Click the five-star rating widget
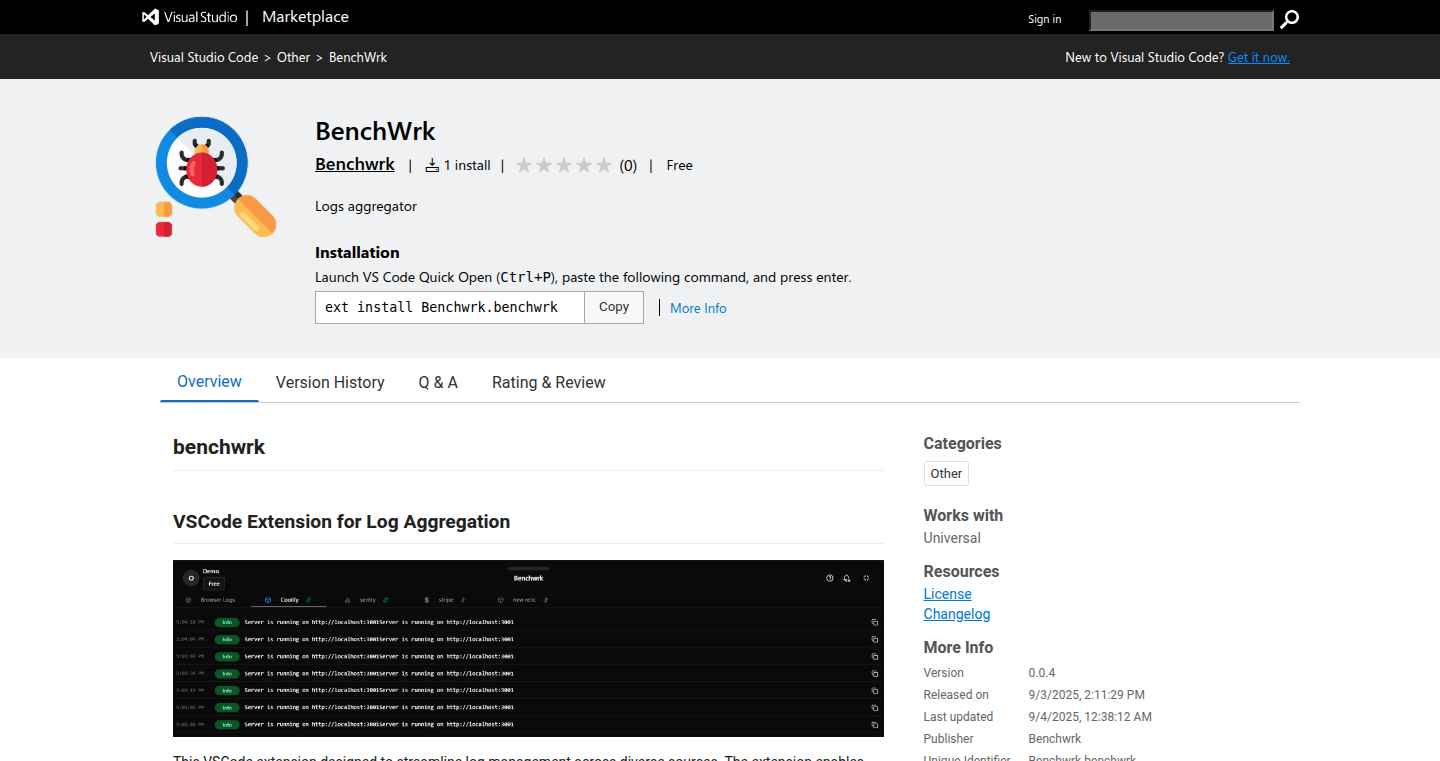This screenshot has height=761, width=1440. coord(563,165)
